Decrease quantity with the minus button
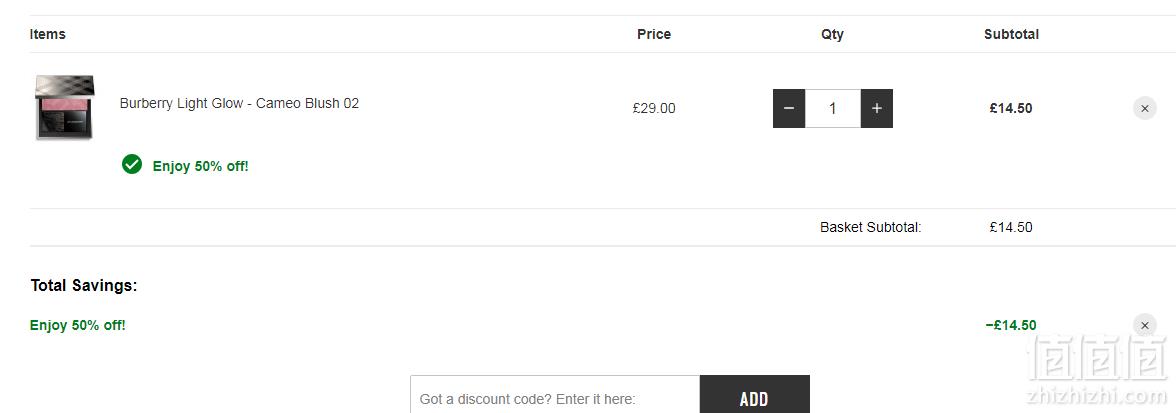 point(789,109)
